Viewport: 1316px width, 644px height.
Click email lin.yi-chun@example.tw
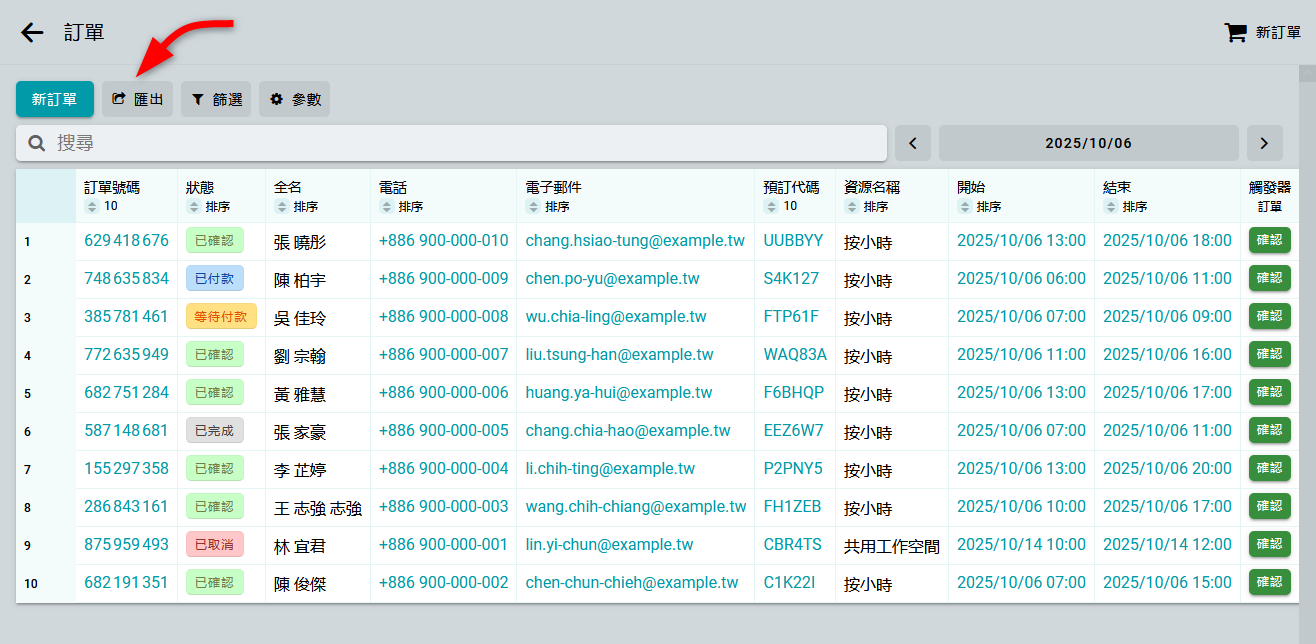coord(609,545)
